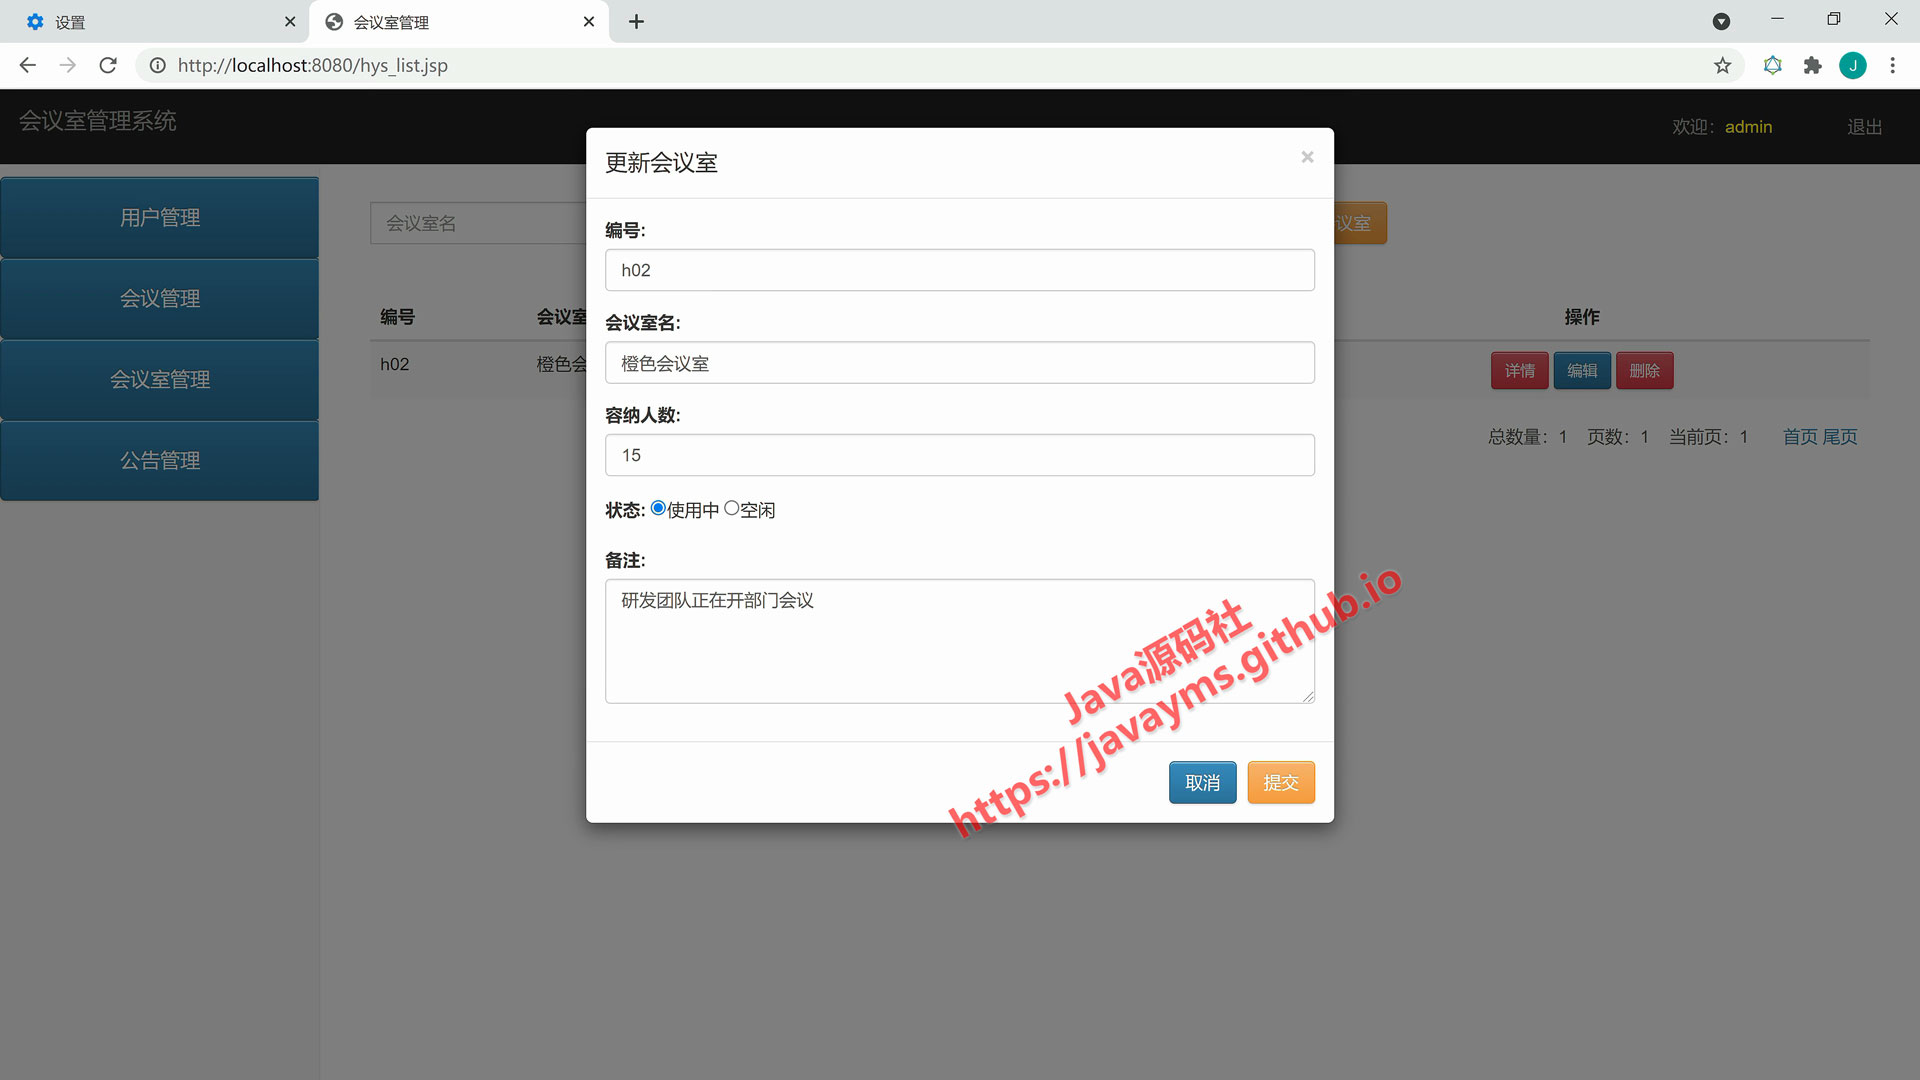Viewport: 1920px width, 1080px height.
Task: Click the 会议室名 search field on the page
Action: point(478,223)
